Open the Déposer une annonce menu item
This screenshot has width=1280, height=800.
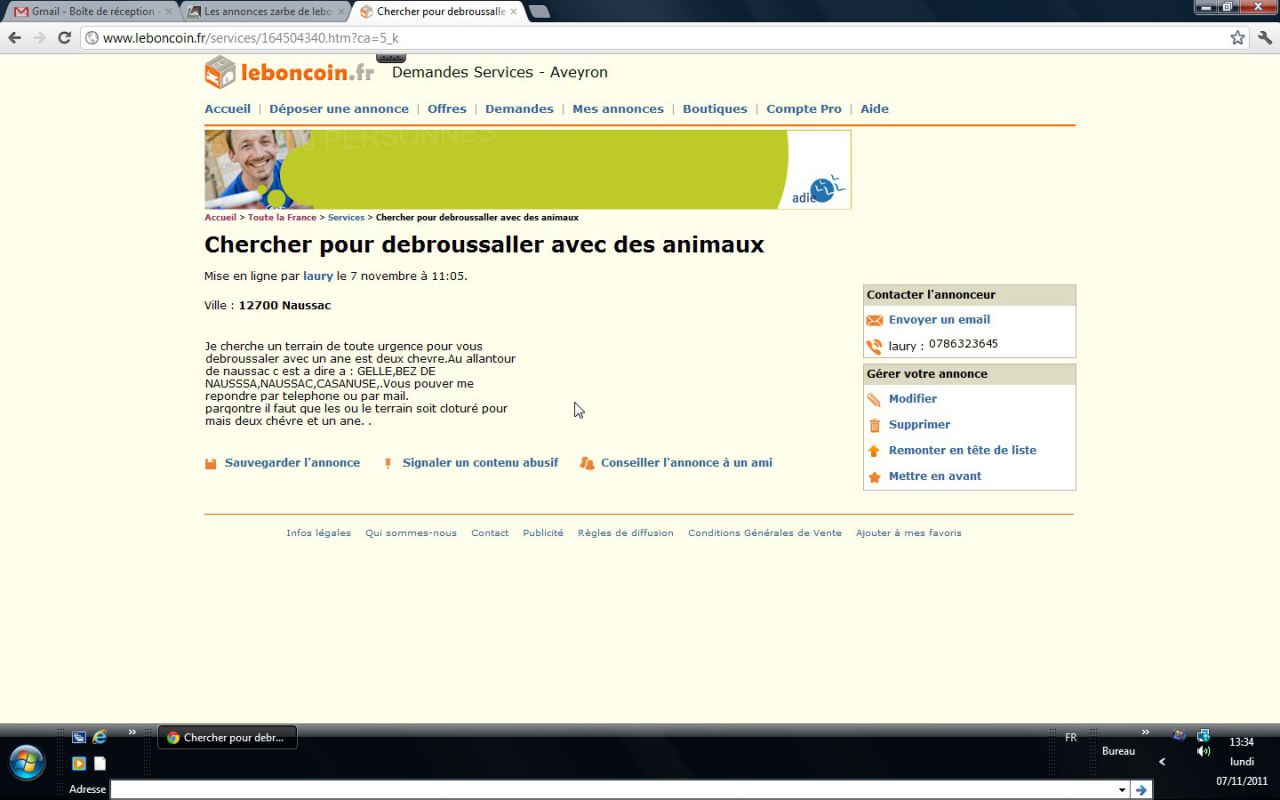coord(338,109)
